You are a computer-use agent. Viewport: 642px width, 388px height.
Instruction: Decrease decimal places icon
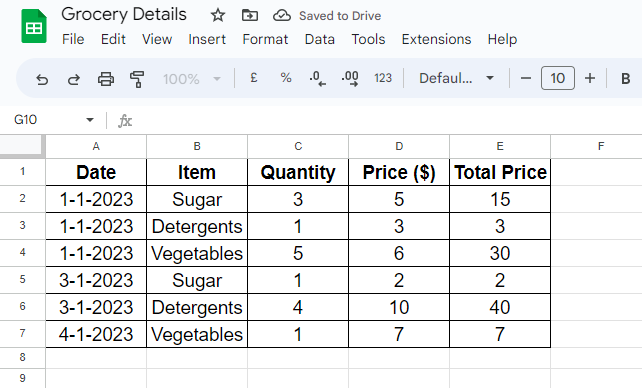(x=317, y=78)
